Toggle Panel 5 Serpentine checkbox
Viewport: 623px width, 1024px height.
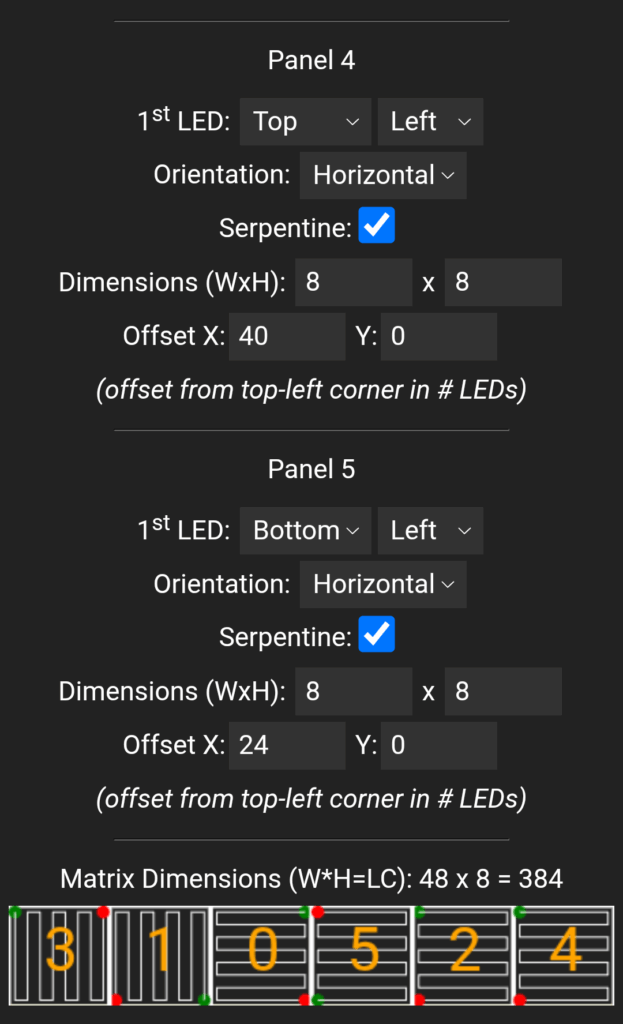coord(377,634)
